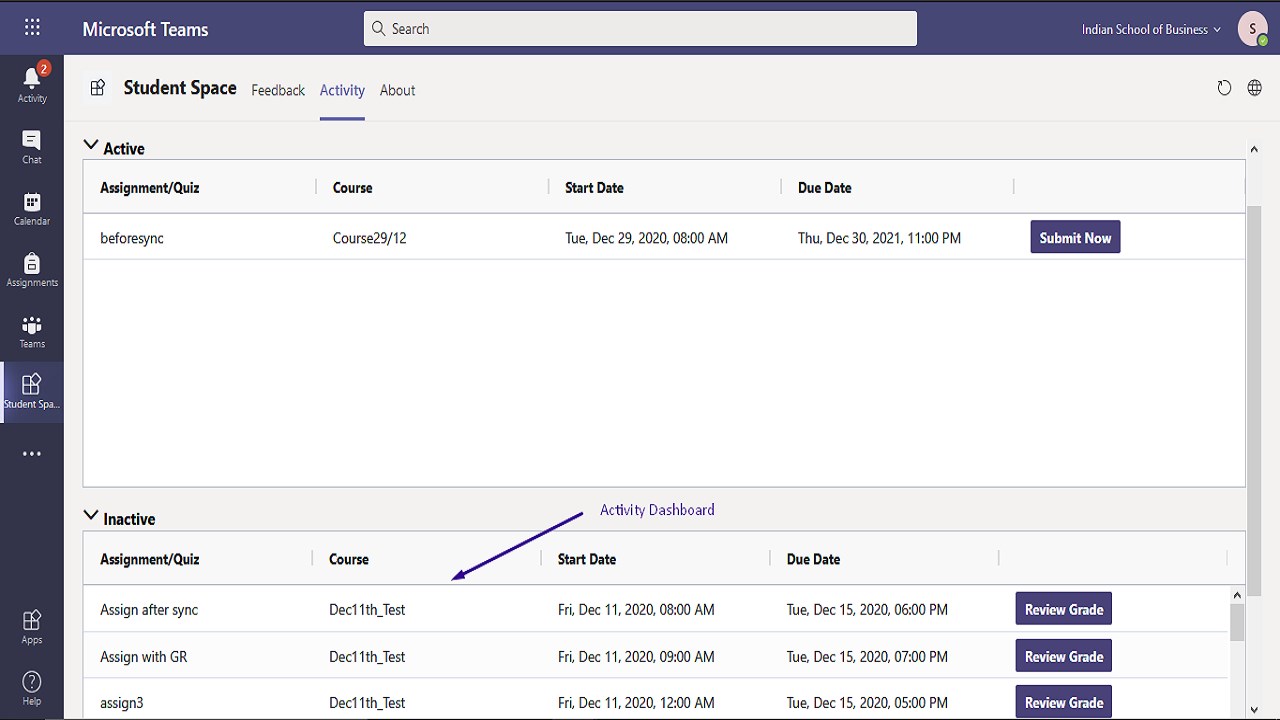Viewport: 1280px width, 720px height.
Task: Collapse the Active section chevron
Action: point(91,145)
